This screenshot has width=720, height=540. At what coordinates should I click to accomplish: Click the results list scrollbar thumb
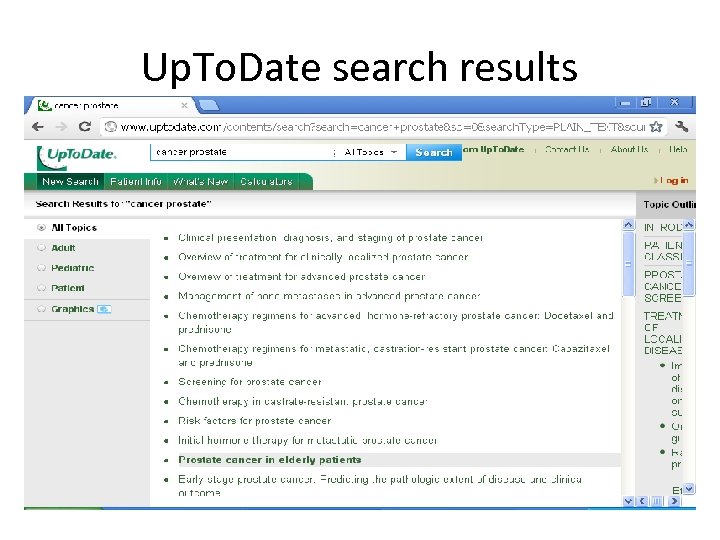[x=628, y=264]
